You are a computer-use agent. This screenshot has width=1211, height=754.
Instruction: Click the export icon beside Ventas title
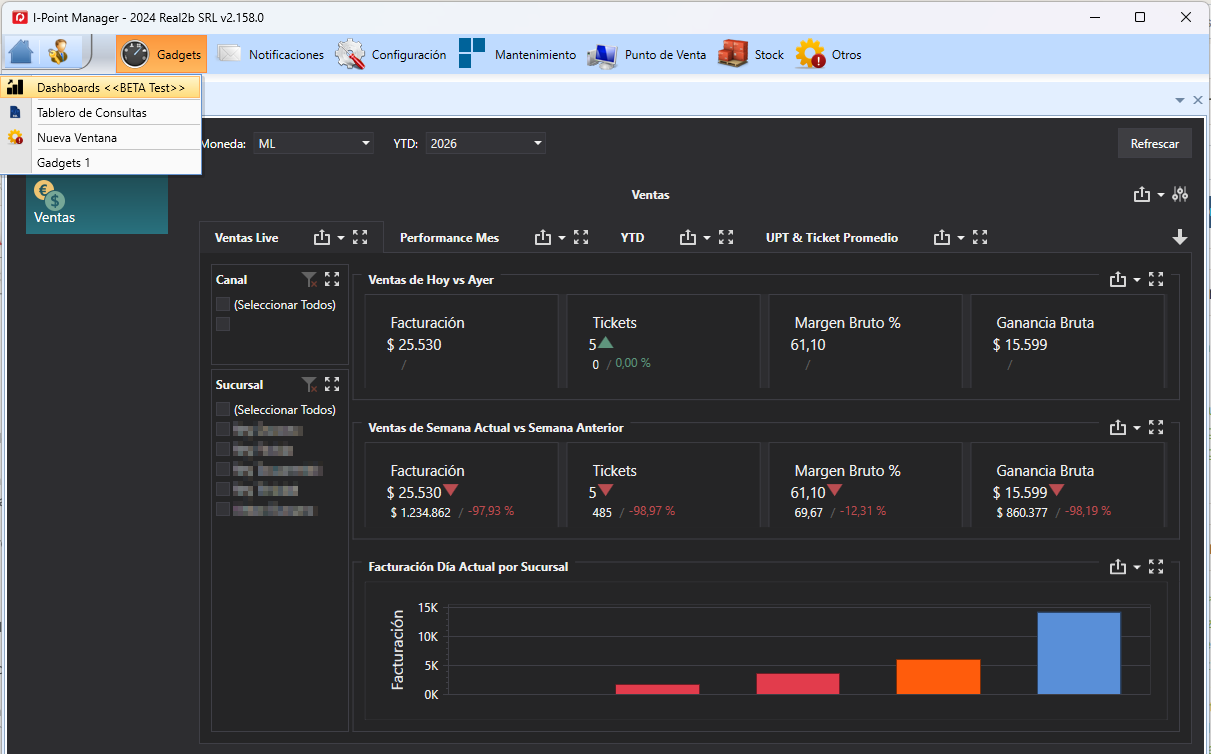click(x=1142, y=195)
